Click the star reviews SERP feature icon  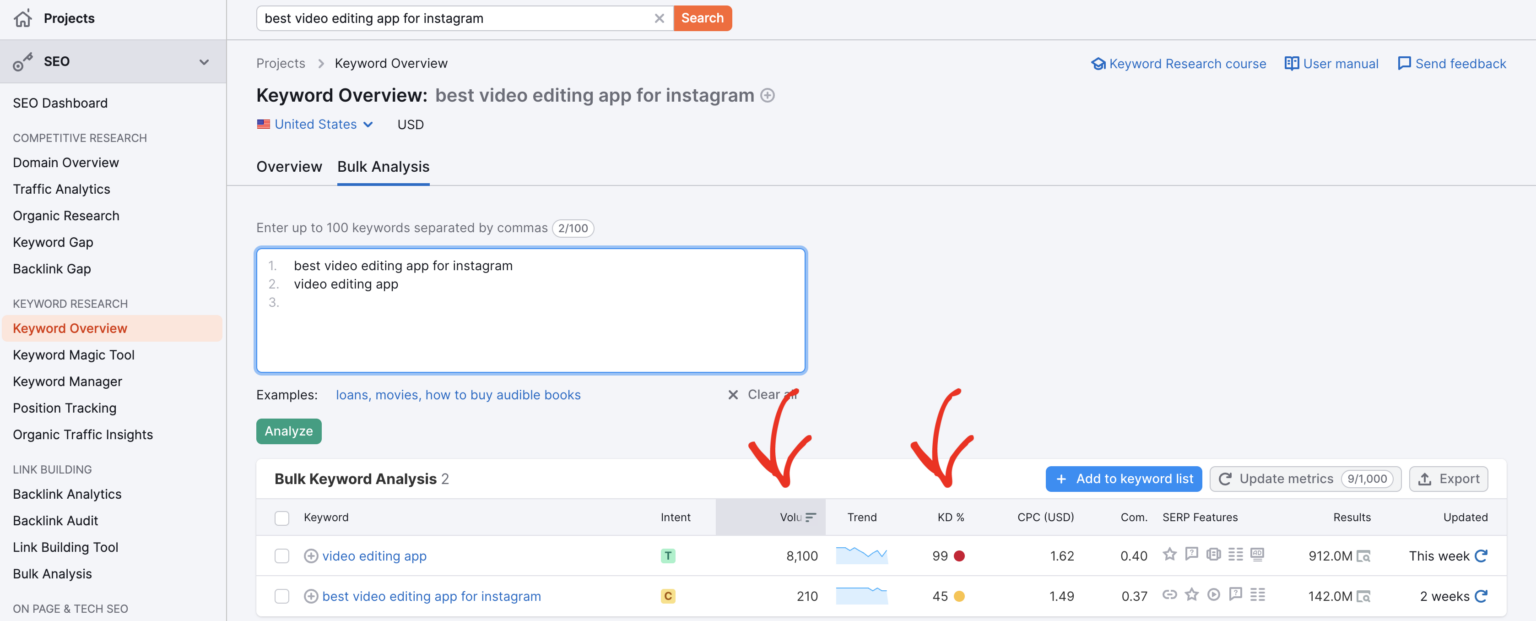[1169, 553]
